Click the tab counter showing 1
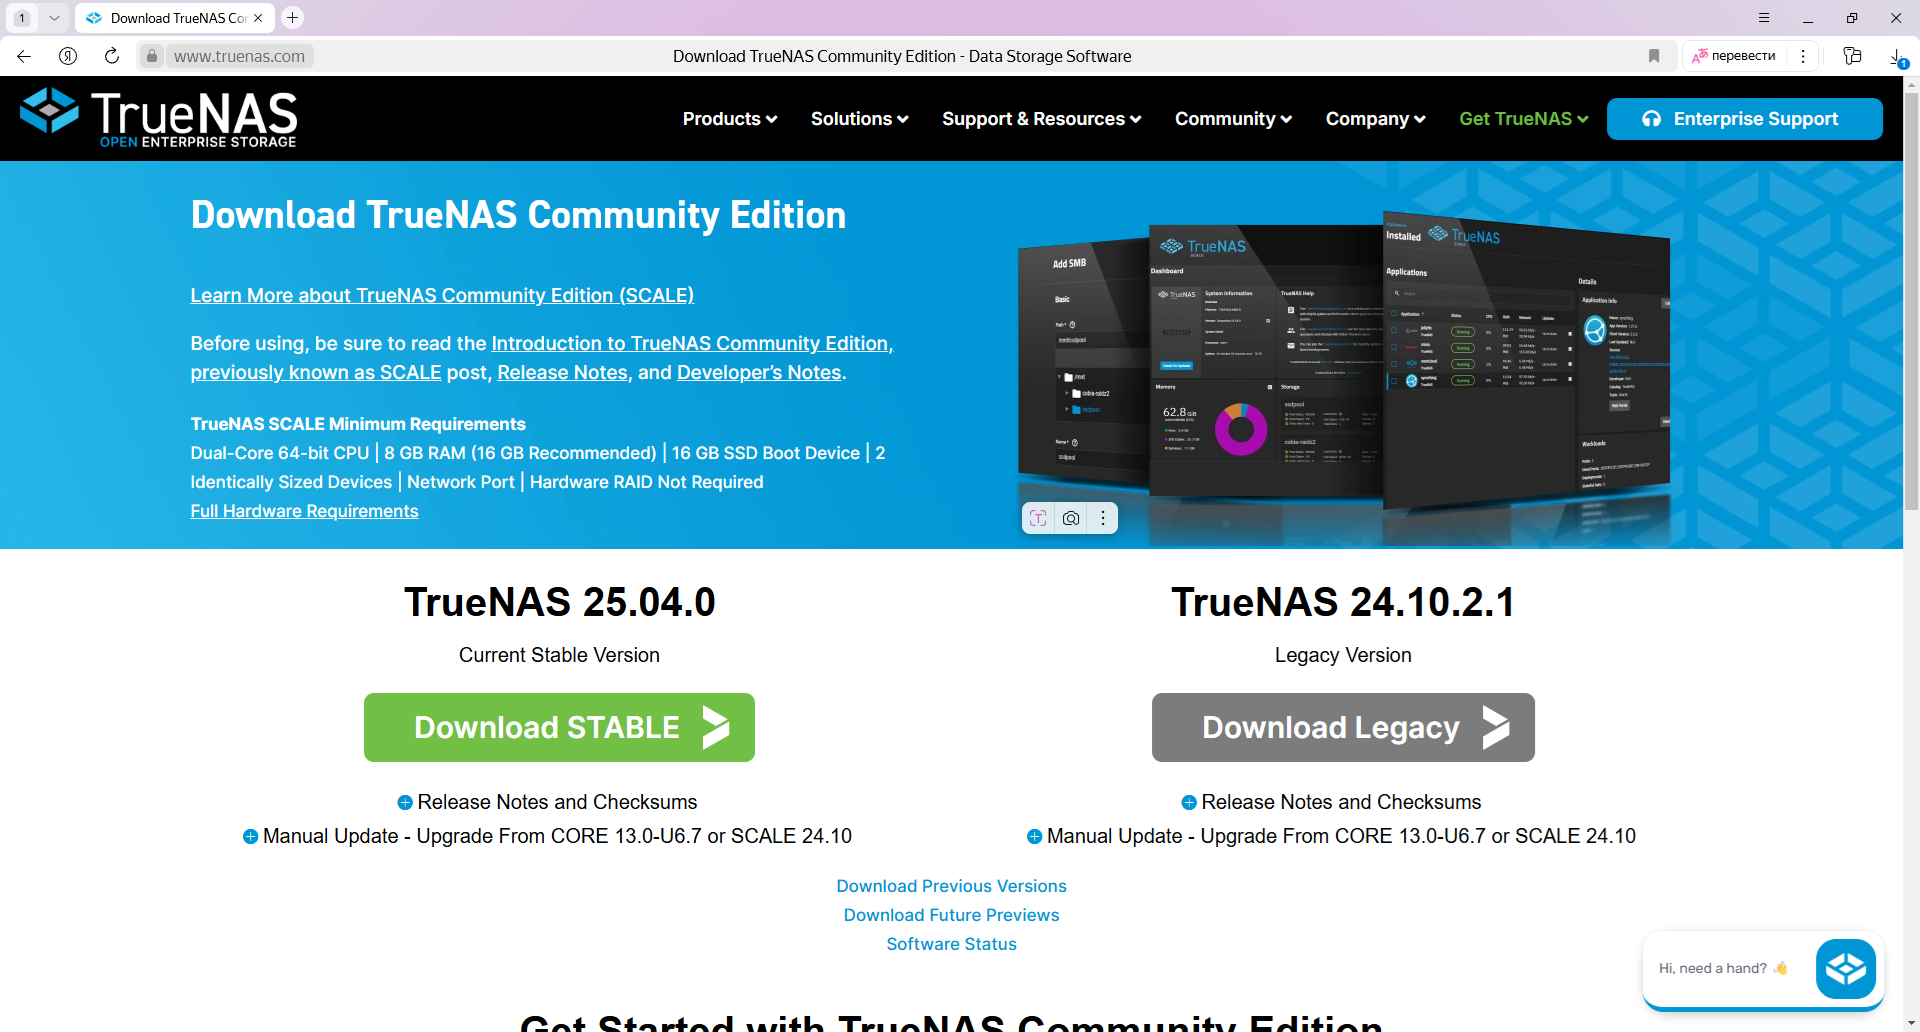This screenshot has width=1920, height=1032. pos(22,18)
